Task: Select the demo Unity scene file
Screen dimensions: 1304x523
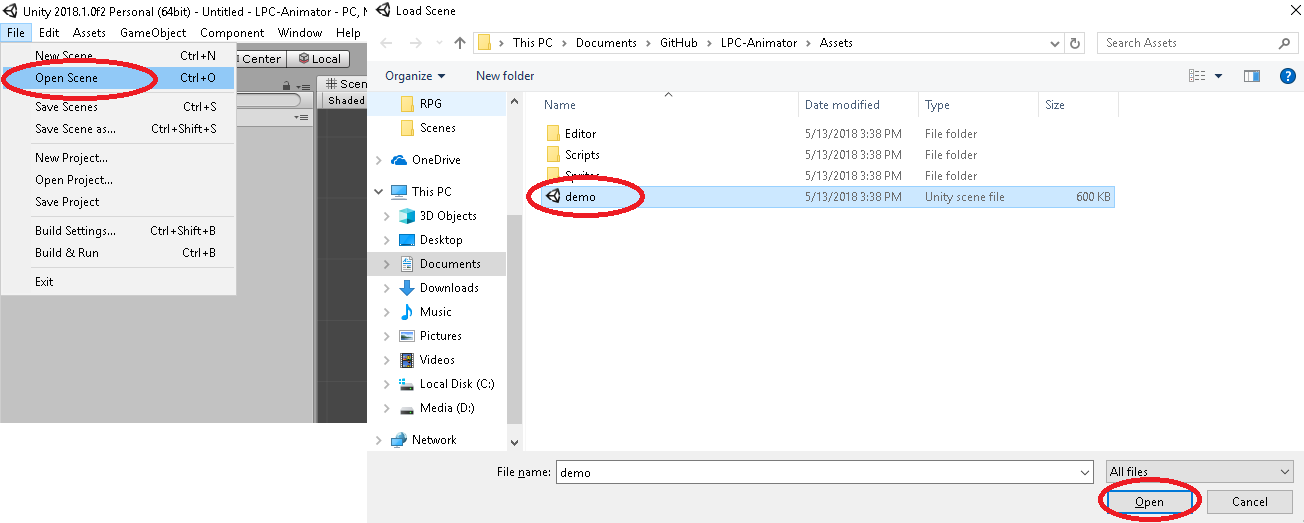Action: [x=580, y=197]
